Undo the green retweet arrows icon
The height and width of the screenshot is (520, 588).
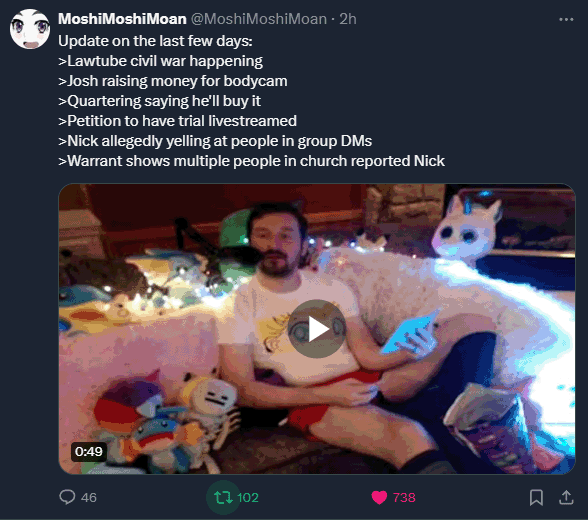click(223, 498)
